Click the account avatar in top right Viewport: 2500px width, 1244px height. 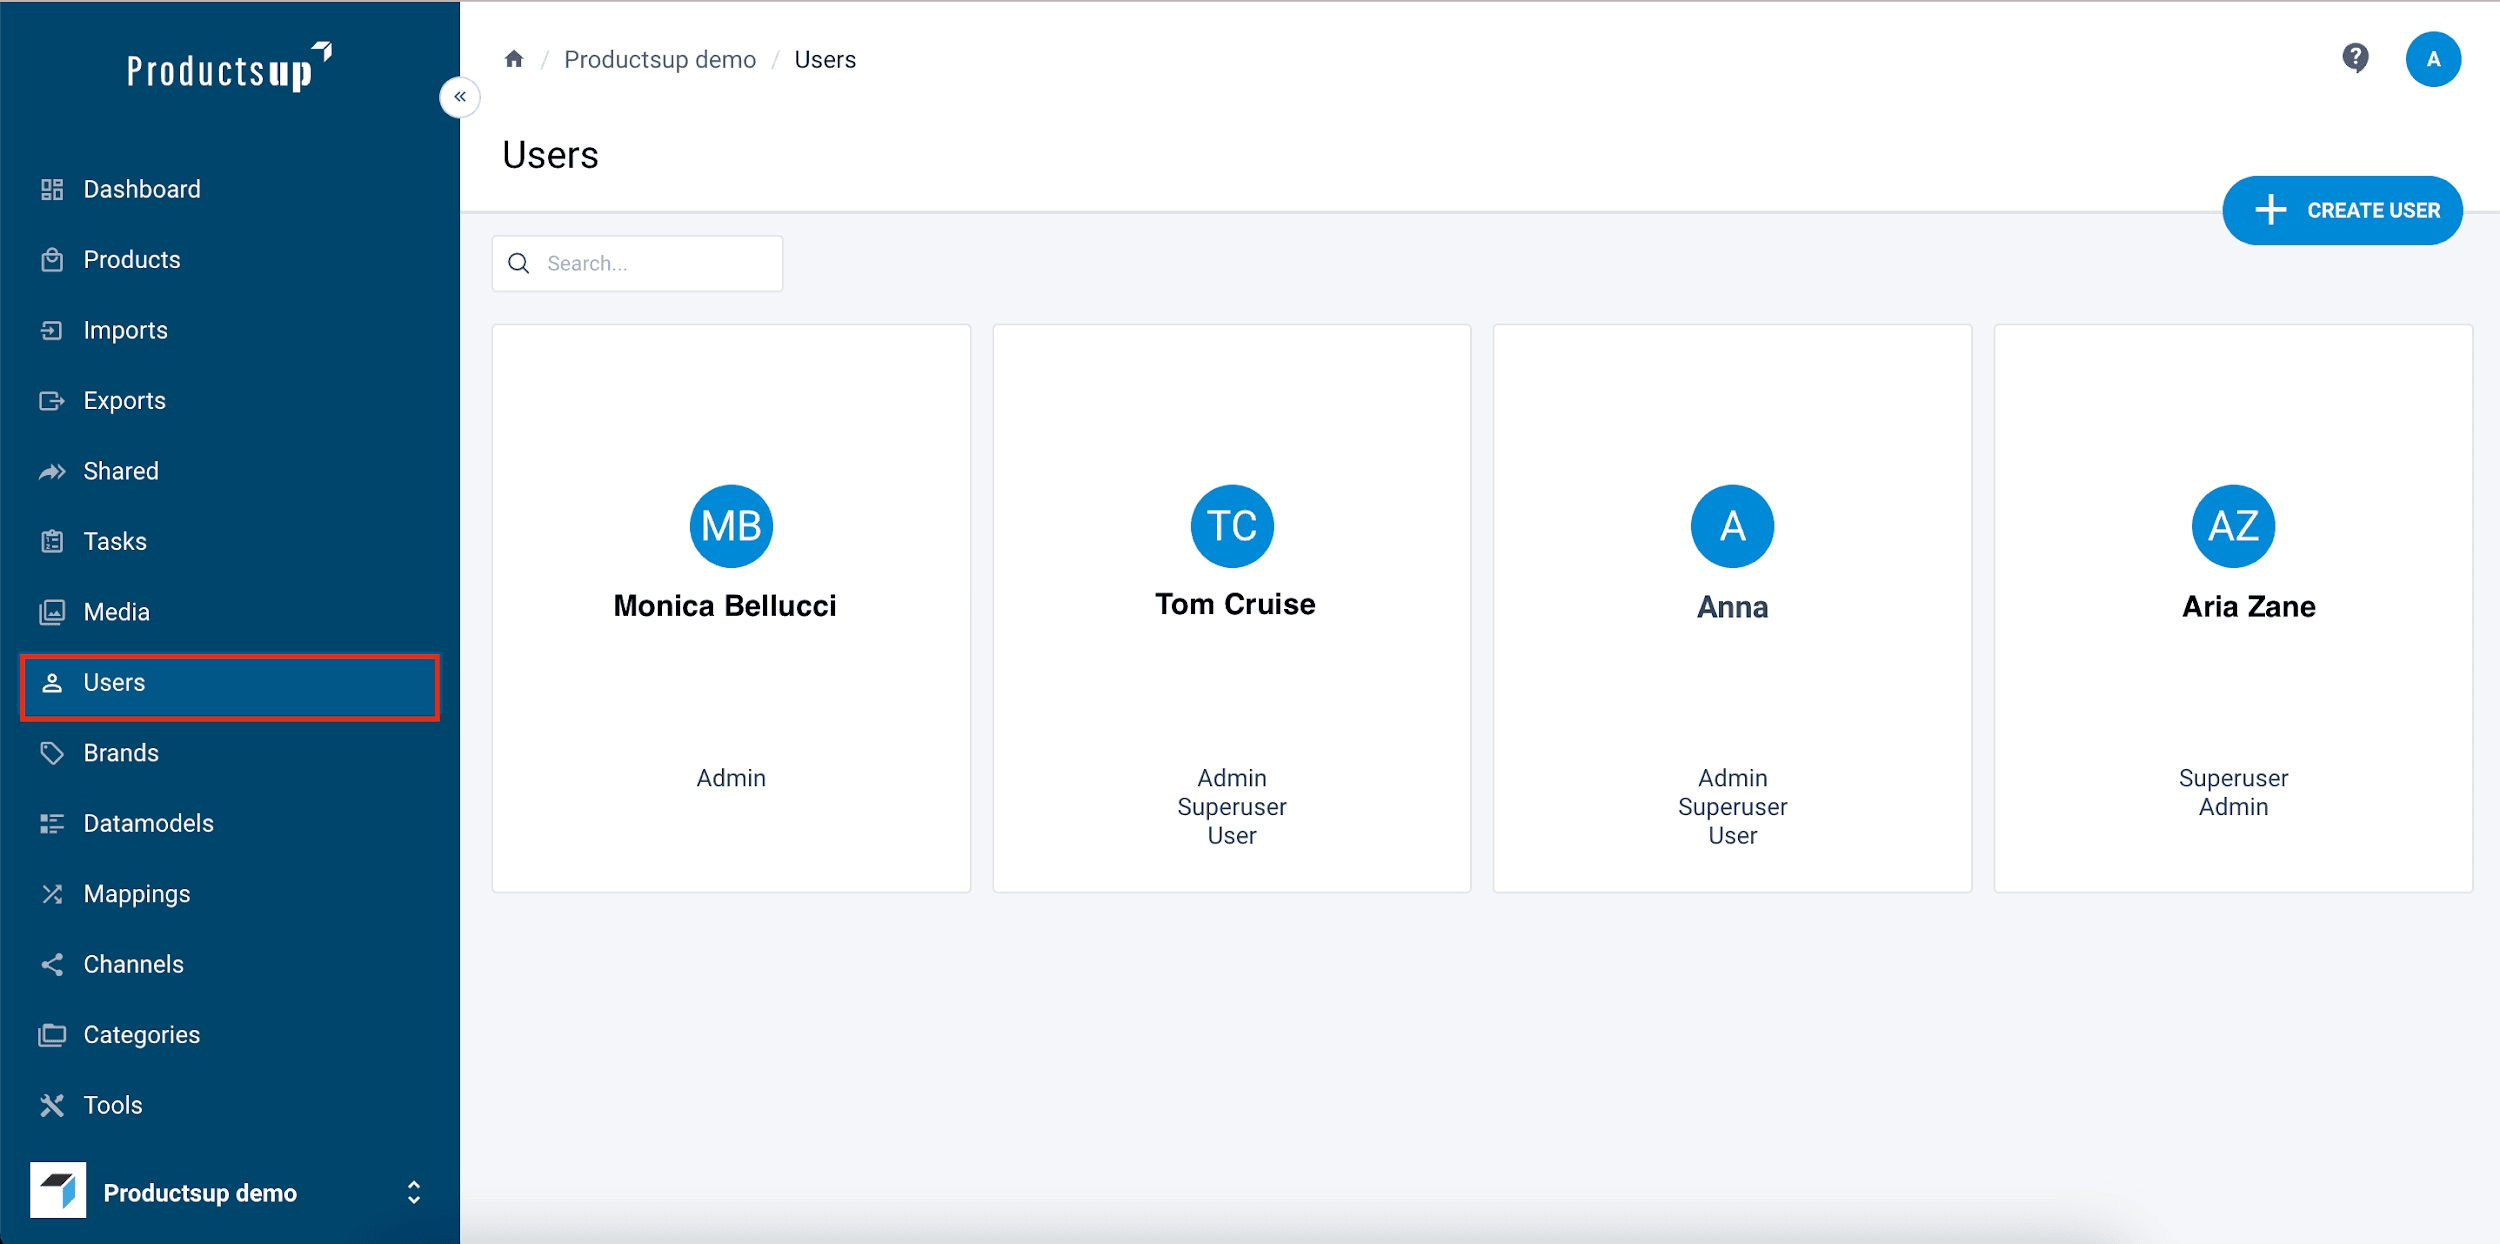point(2432,59)
